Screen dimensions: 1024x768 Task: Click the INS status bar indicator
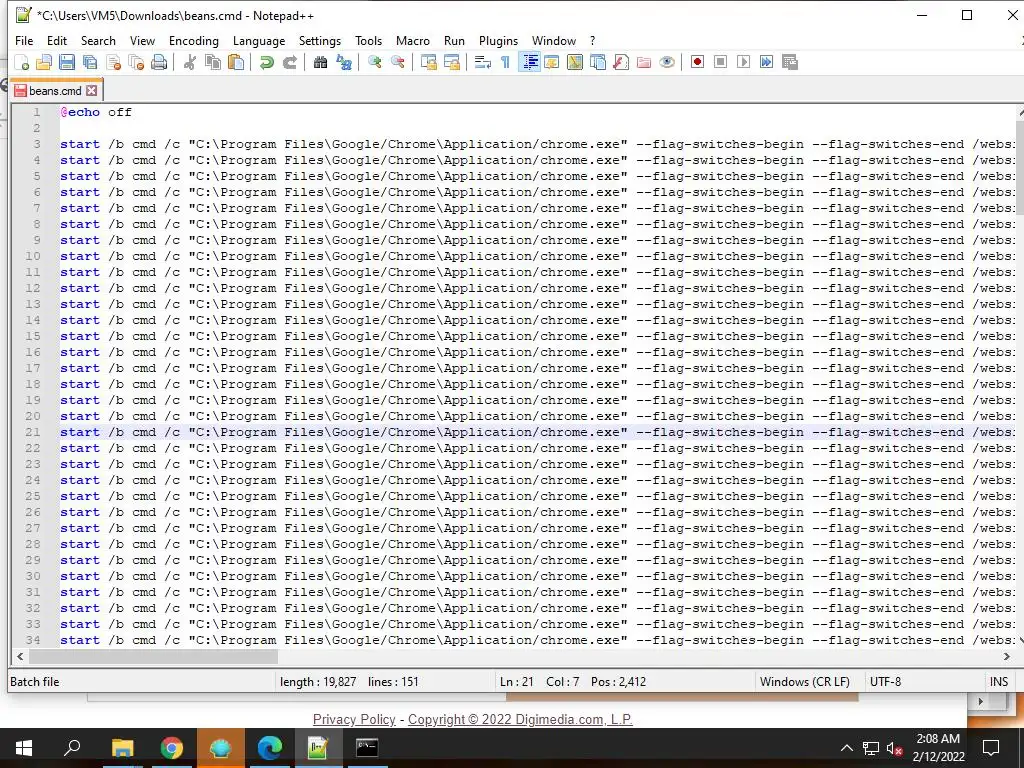click(999, 682)
